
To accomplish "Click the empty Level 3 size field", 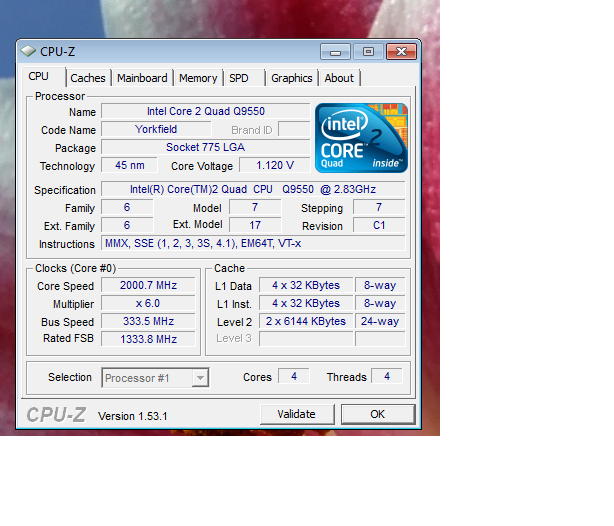I will [306, 339].
